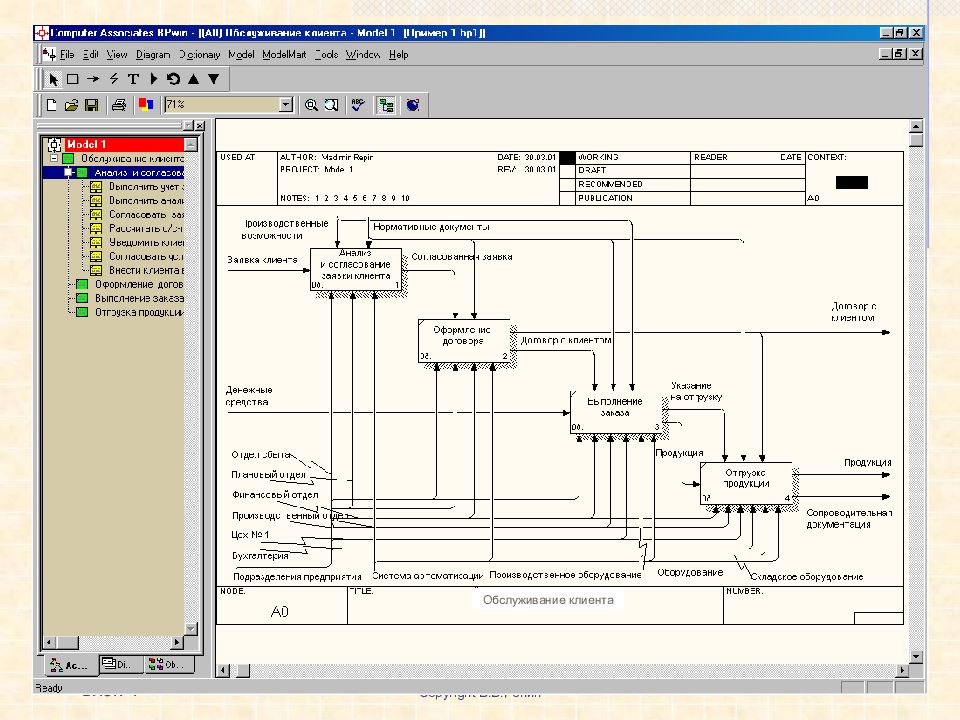Click diagram vertical scroll up arrow

[916, 126]
